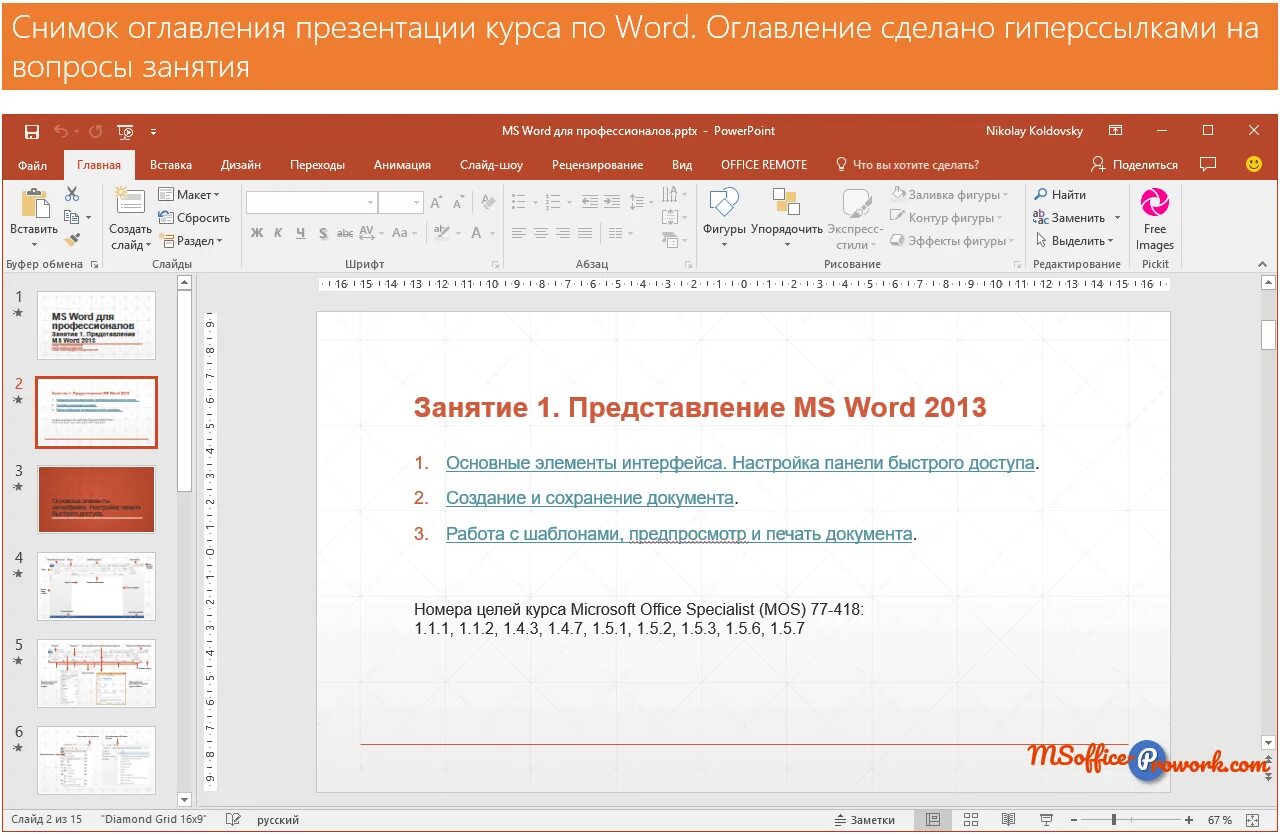Toggle the Заметки notes pane

pos(864,820)
